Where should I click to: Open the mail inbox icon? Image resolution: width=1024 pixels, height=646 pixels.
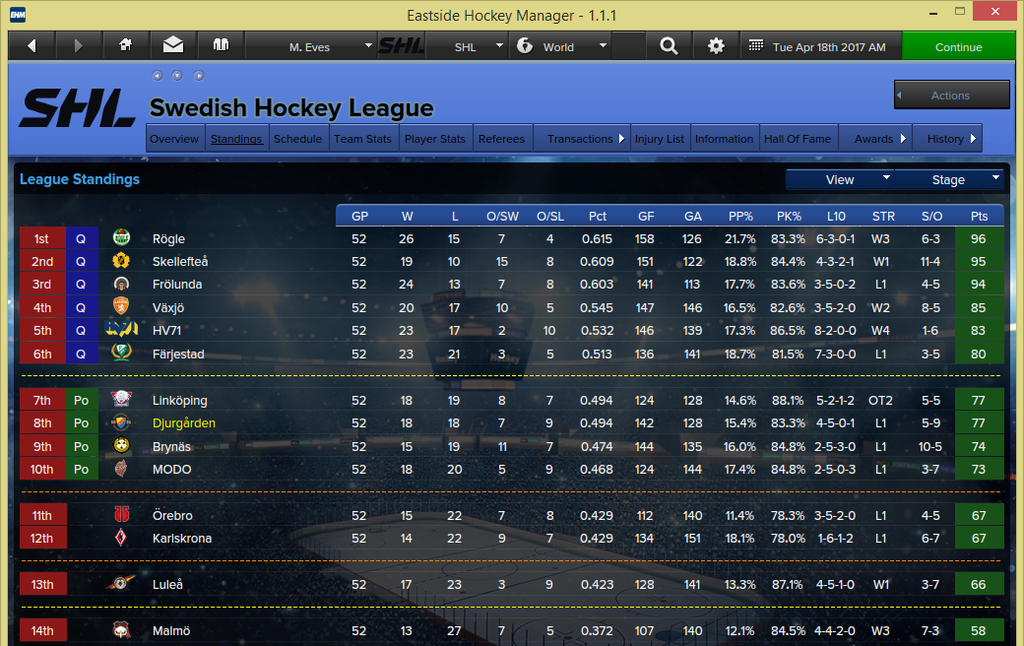pos(173,45)
